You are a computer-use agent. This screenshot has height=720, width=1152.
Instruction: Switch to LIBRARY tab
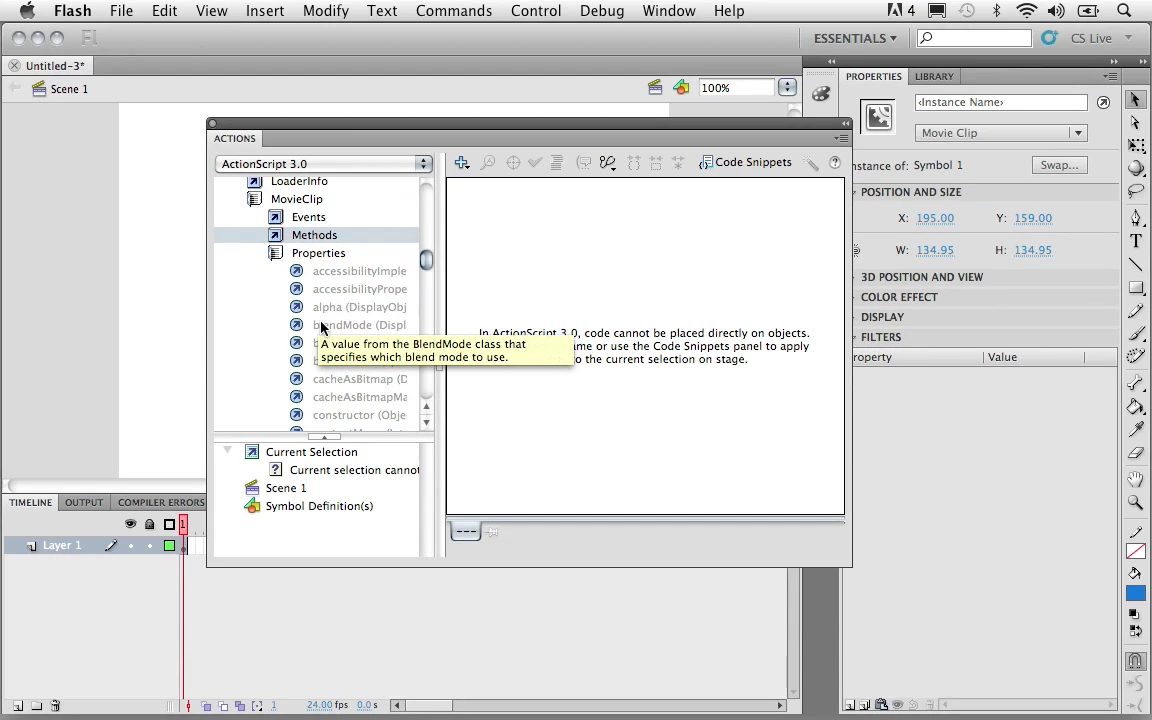click(934, 76)
